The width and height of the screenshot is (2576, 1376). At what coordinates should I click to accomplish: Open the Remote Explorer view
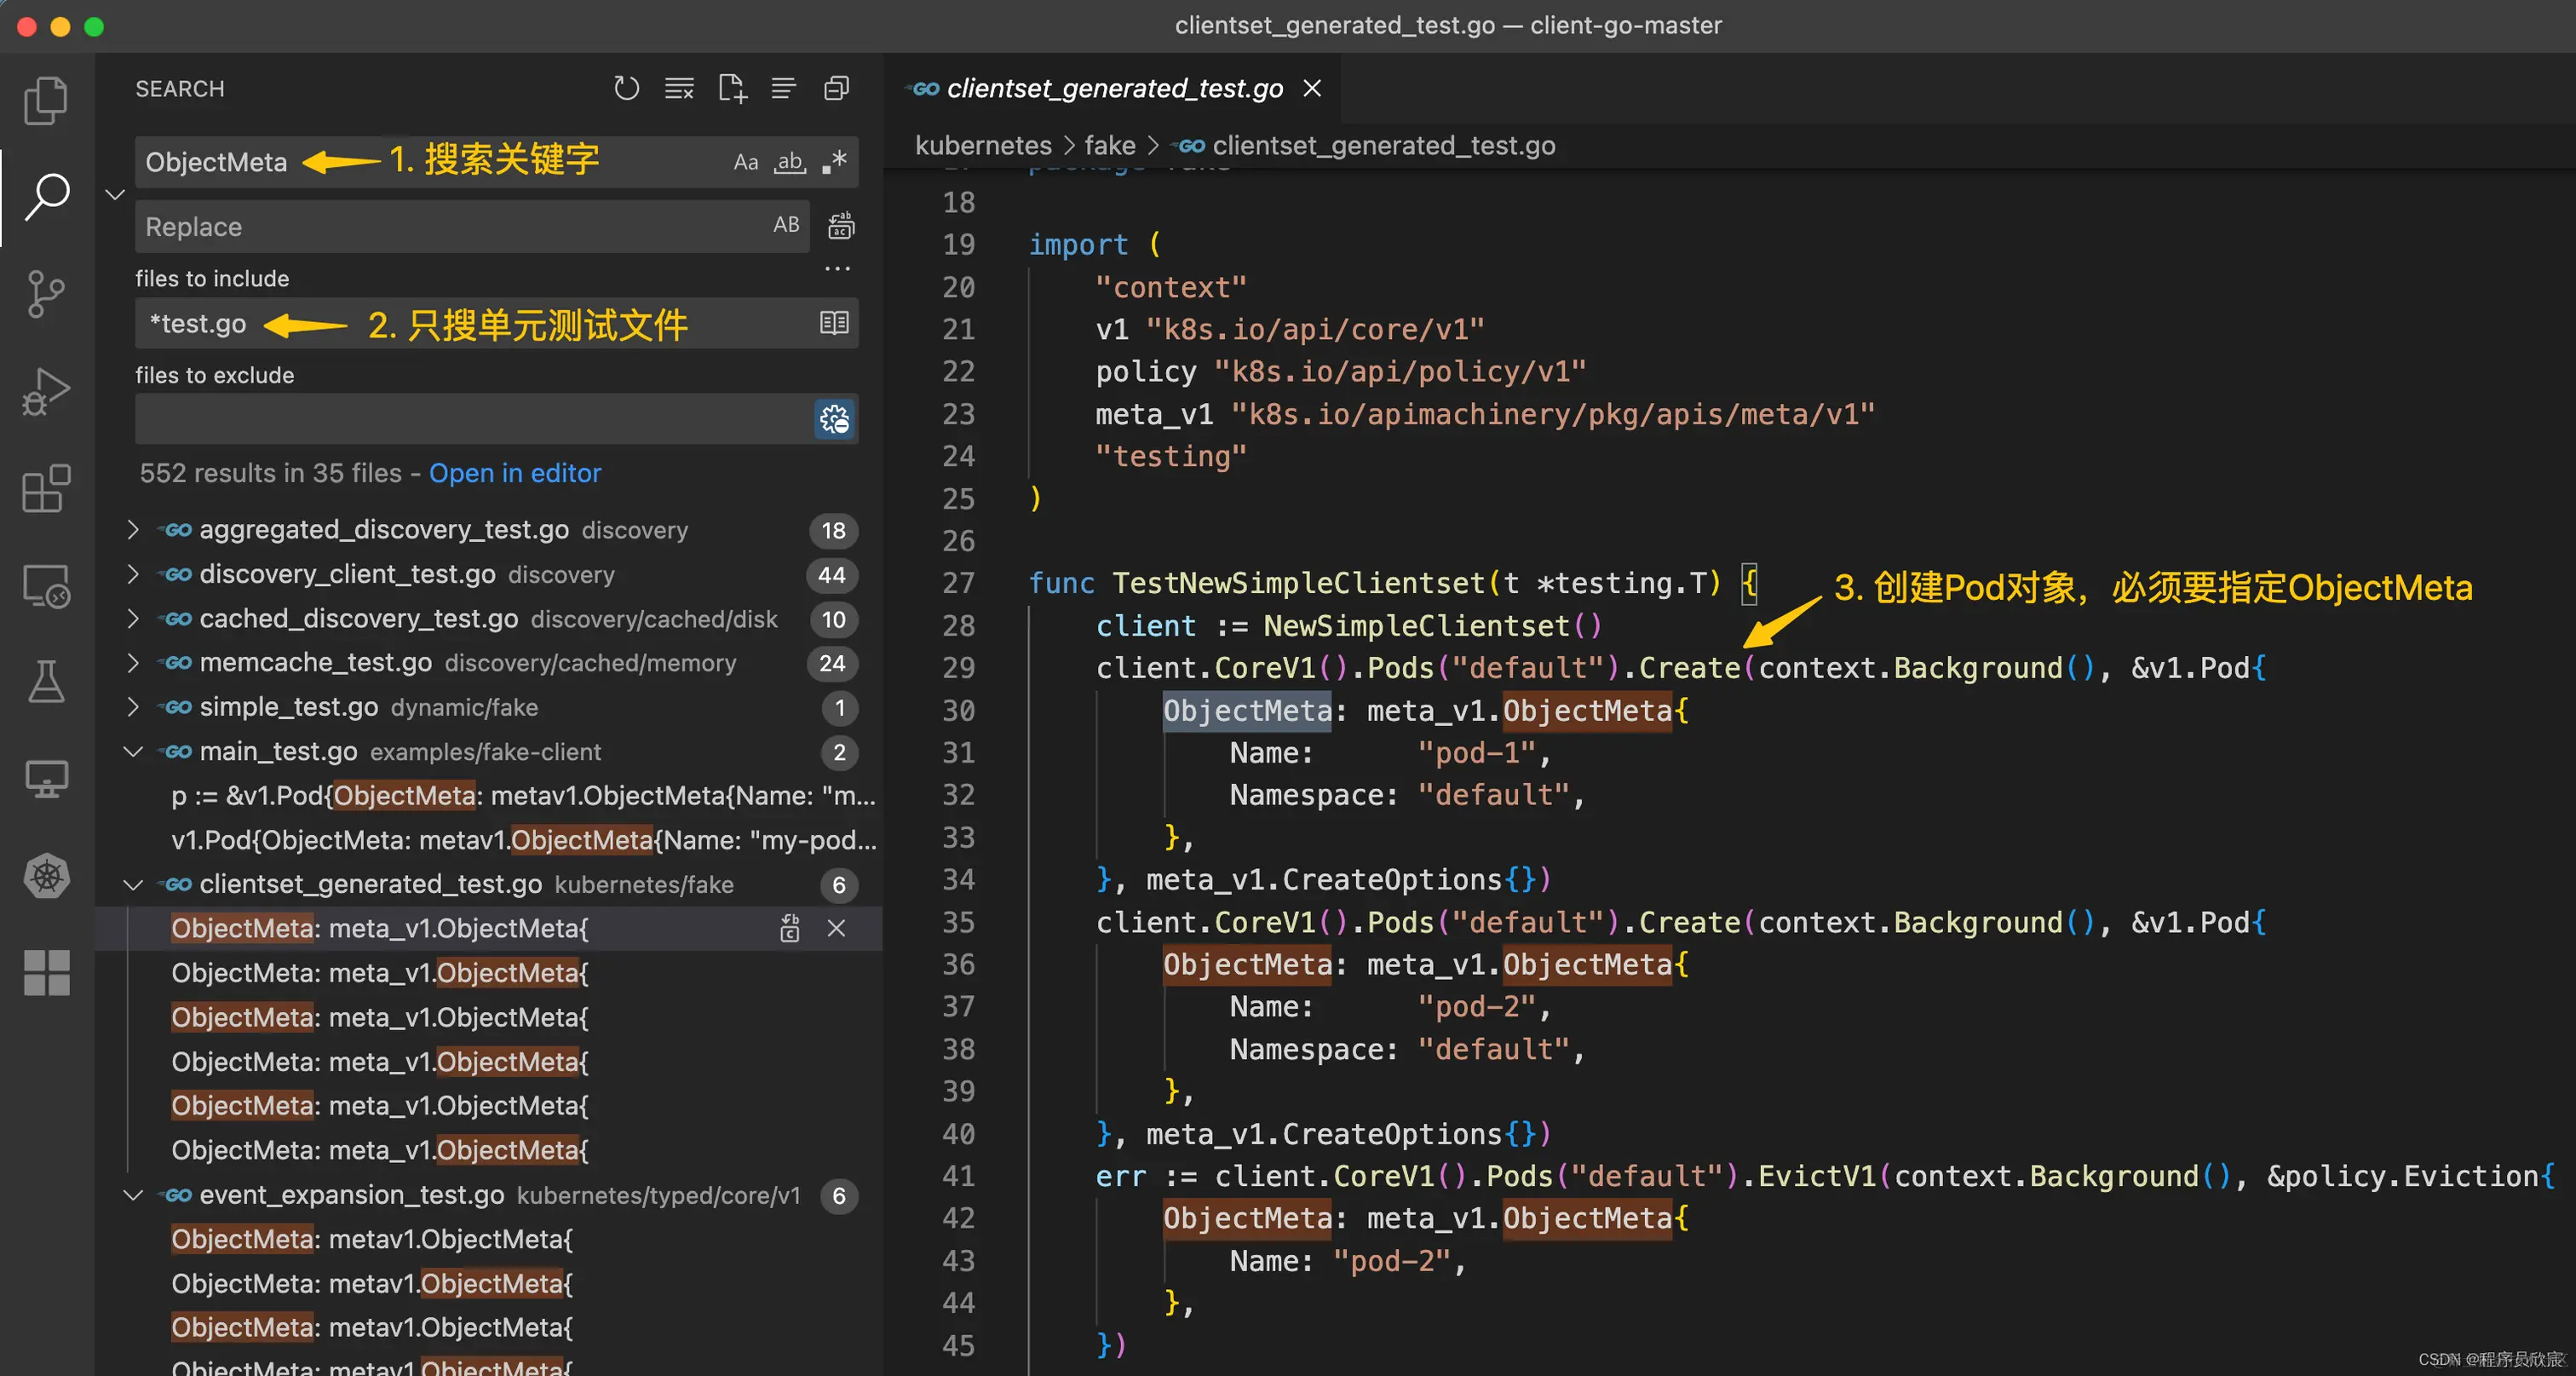click(x=46, y=585)
